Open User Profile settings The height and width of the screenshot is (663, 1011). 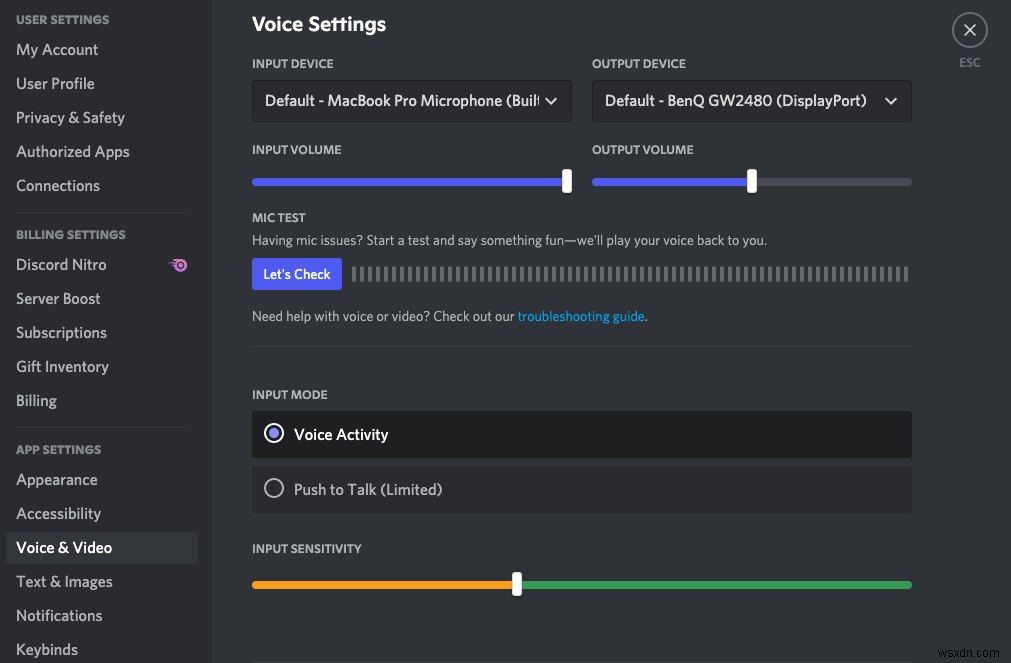pyautogui.click(x=55, y=83)
